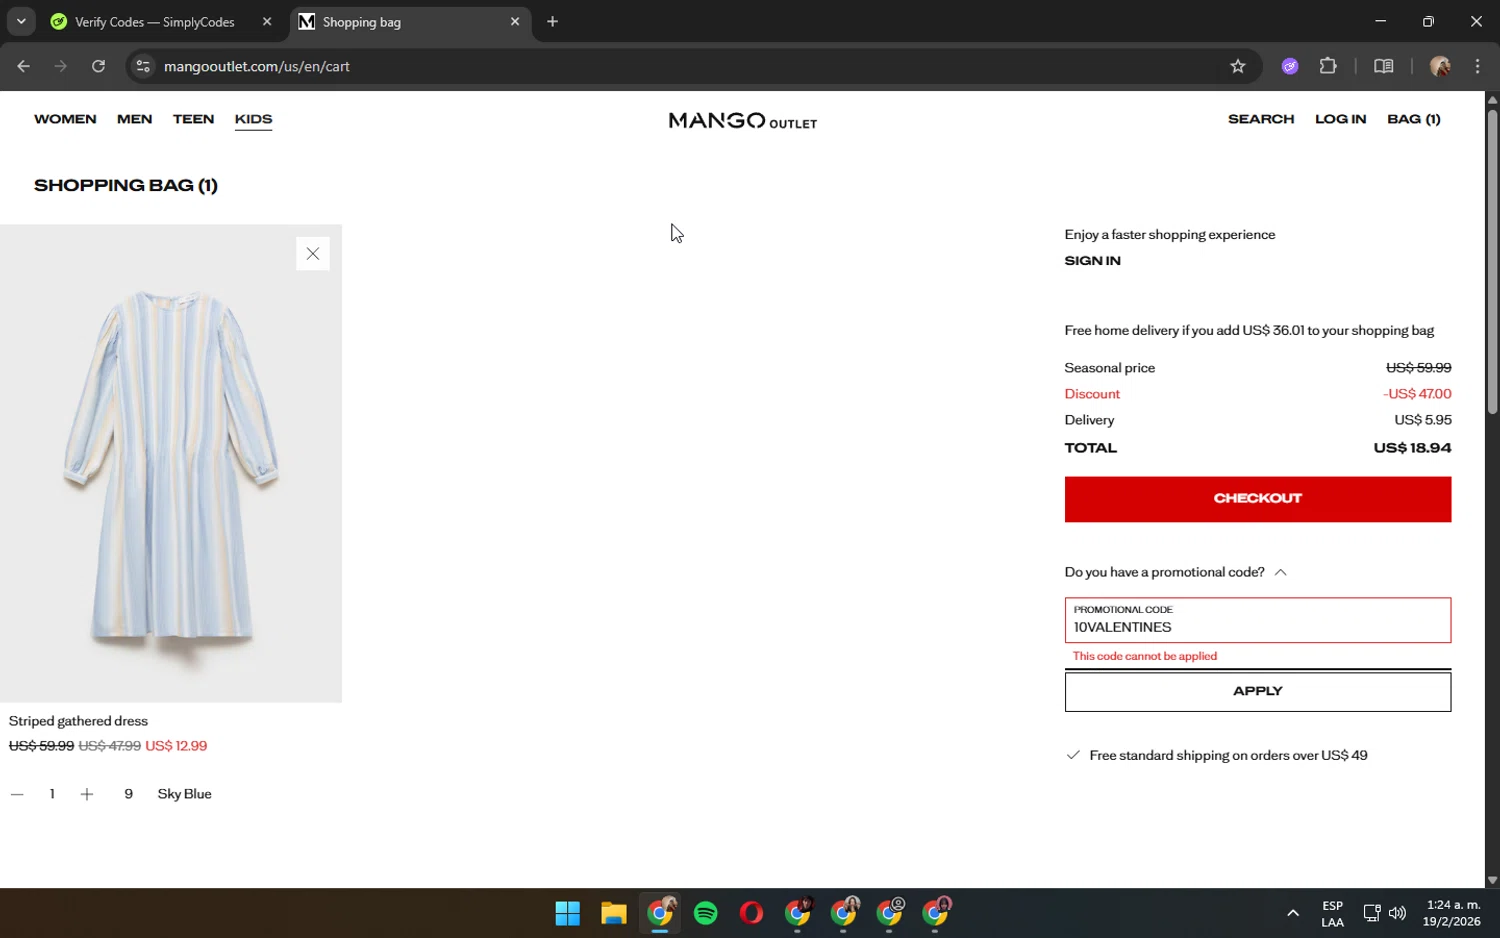
Task: Click SEARCH in the site header
Action: [x=1261, y=119]
